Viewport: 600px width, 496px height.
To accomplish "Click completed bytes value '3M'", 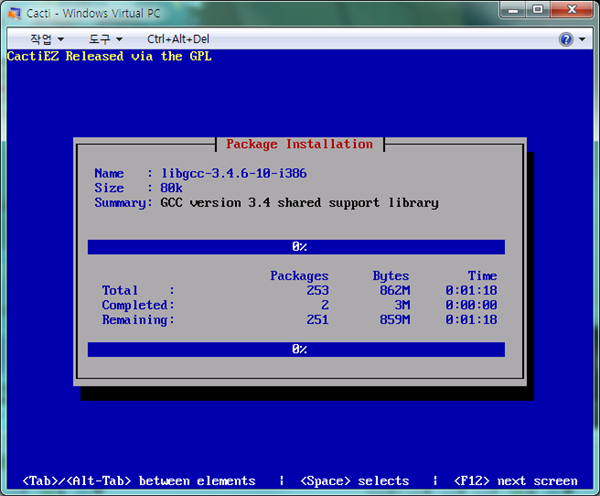I will 403,305.
